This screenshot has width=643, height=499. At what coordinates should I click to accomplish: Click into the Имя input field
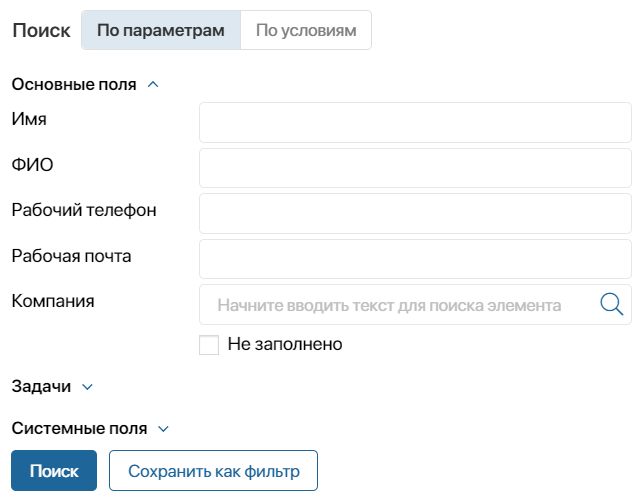415,123
